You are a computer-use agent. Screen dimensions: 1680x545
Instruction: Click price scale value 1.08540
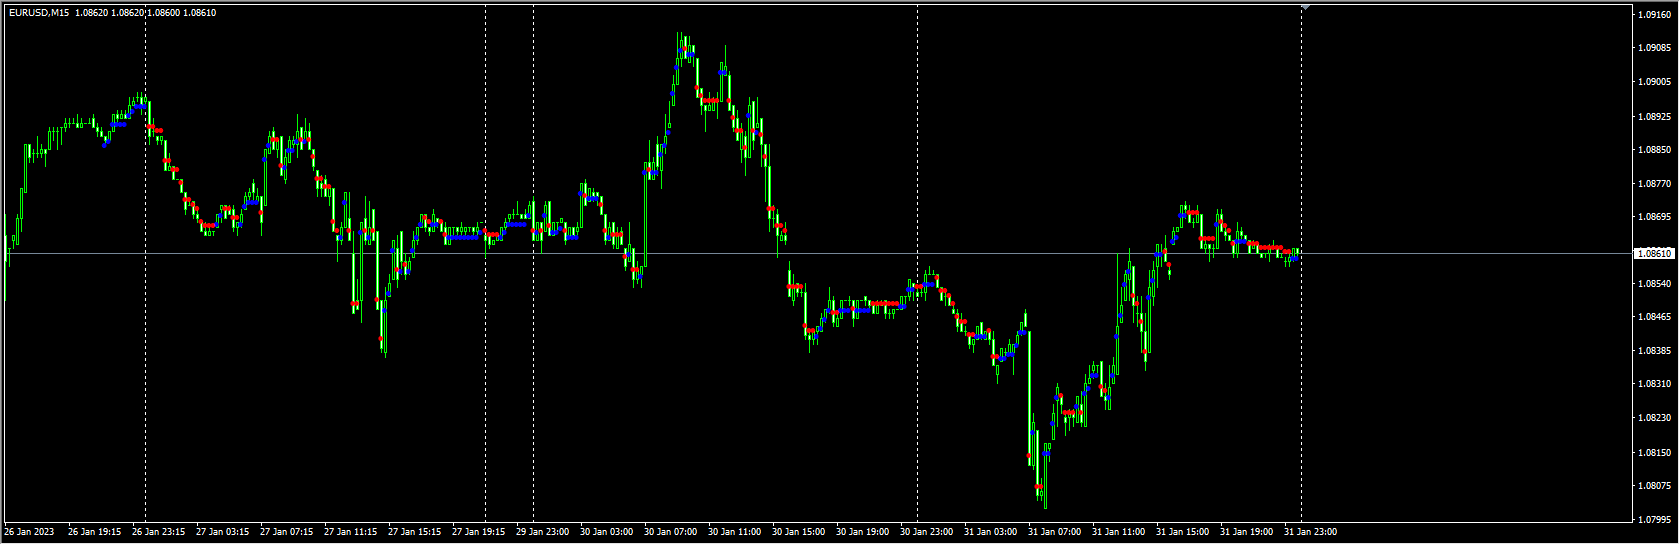pos(1656,284)
